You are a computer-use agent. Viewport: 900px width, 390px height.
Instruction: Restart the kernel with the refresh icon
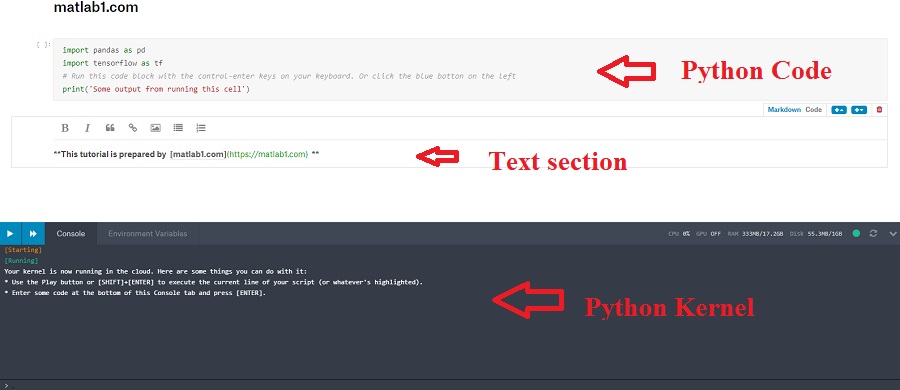coord(873,233)
